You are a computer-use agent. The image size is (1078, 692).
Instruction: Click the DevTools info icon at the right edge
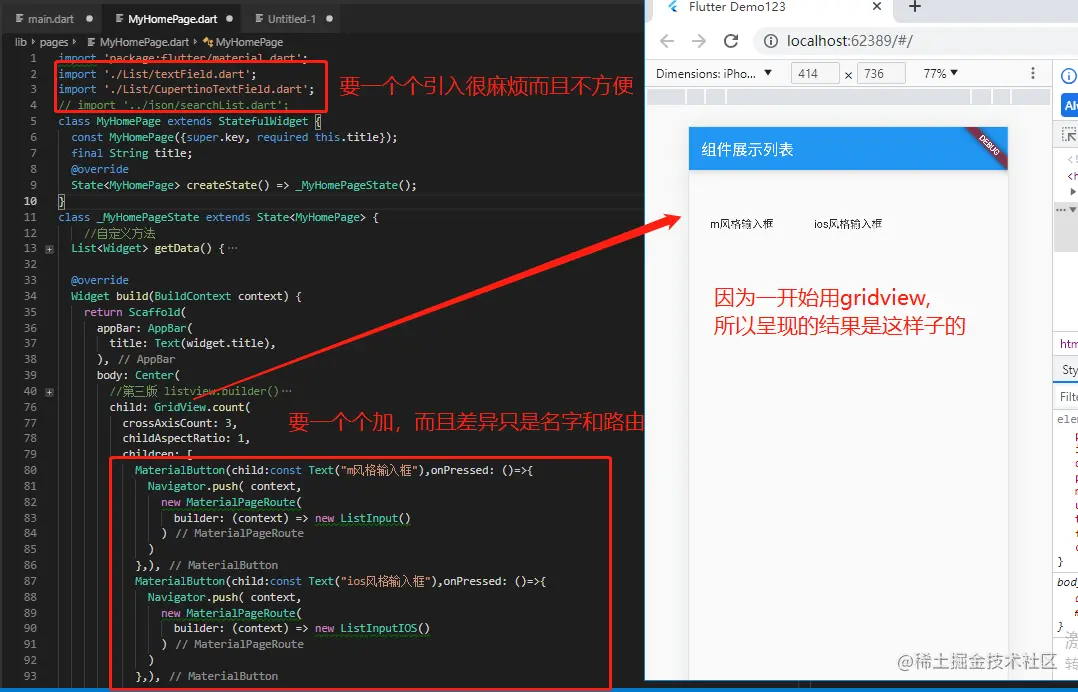coord(1069,76)
